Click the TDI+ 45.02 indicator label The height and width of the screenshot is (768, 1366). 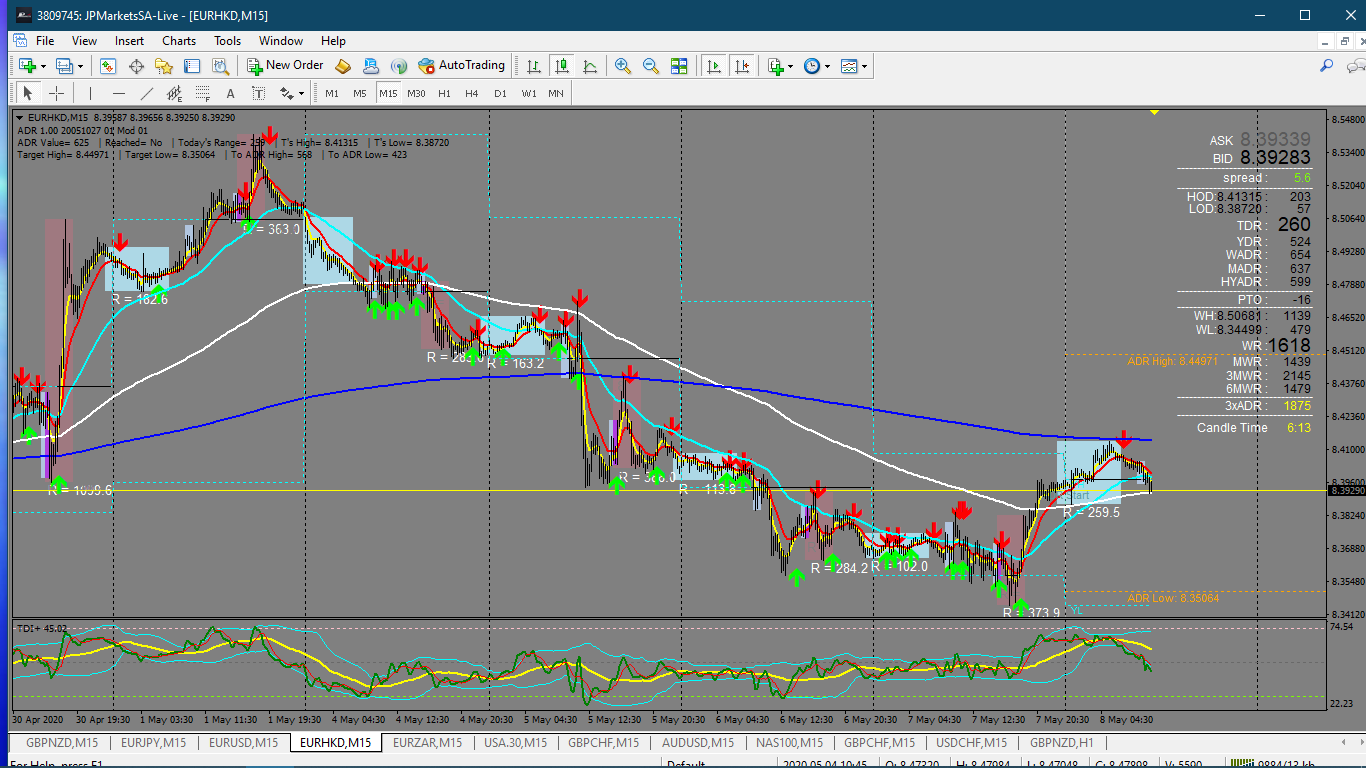42,628
